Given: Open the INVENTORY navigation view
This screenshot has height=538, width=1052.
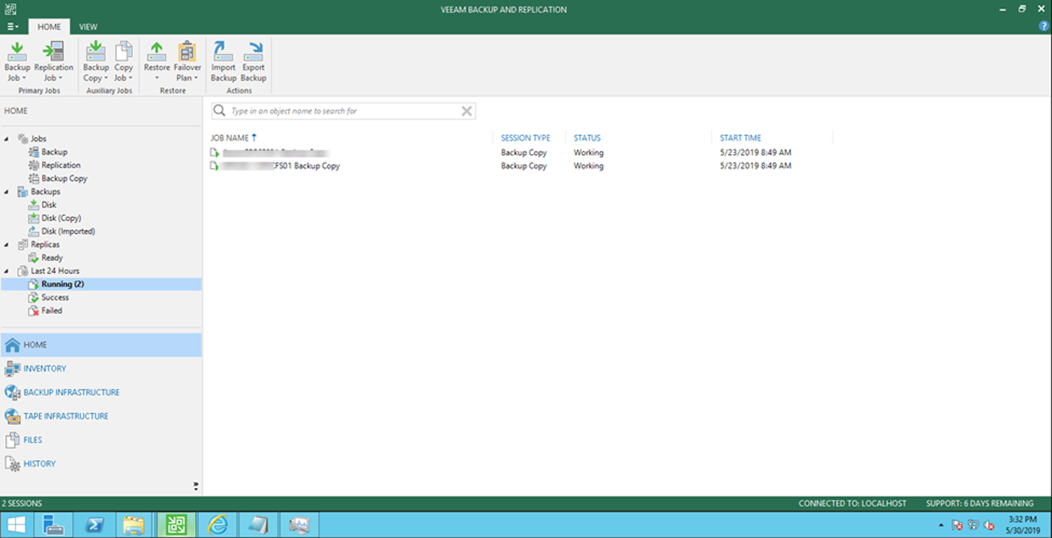Looking at the screenshot, I should click(x=101, y=368).
